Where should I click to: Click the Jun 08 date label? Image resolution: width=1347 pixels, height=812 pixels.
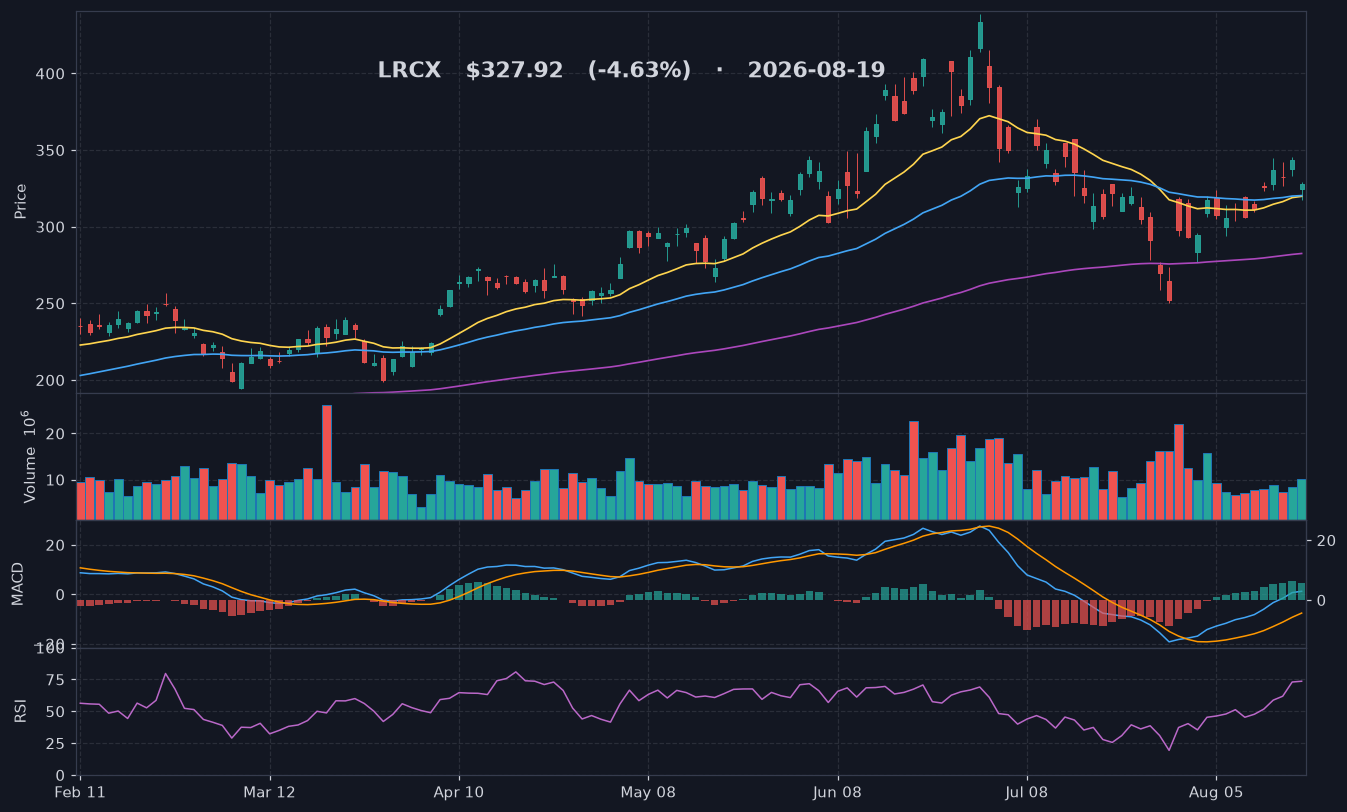837,791
